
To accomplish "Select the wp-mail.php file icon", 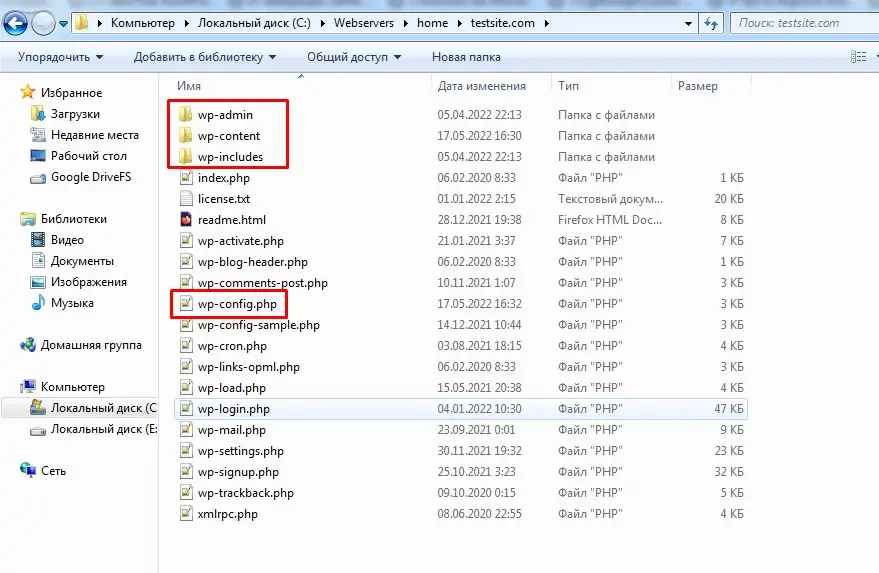I will tap(186, 430).
